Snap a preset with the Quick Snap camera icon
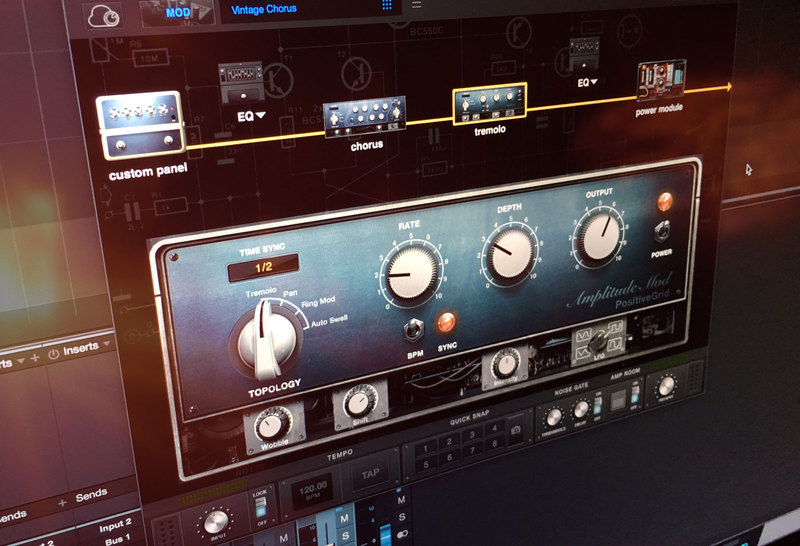This screenshot has height=546, width=800. (x=516, y=430)
